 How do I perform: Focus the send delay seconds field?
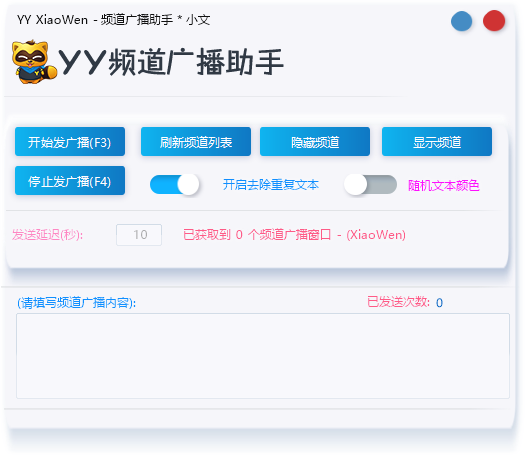(x=139, y=235)
